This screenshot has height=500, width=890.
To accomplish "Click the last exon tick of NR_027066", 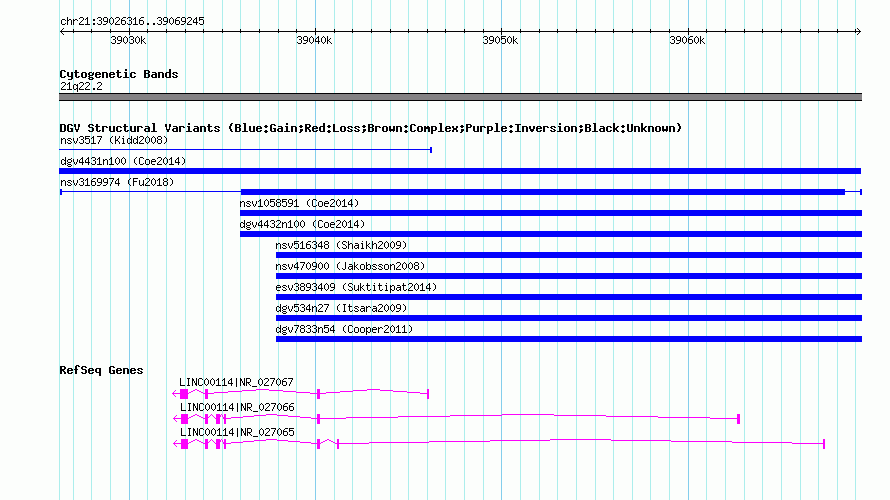I will [x=738, y=419].
